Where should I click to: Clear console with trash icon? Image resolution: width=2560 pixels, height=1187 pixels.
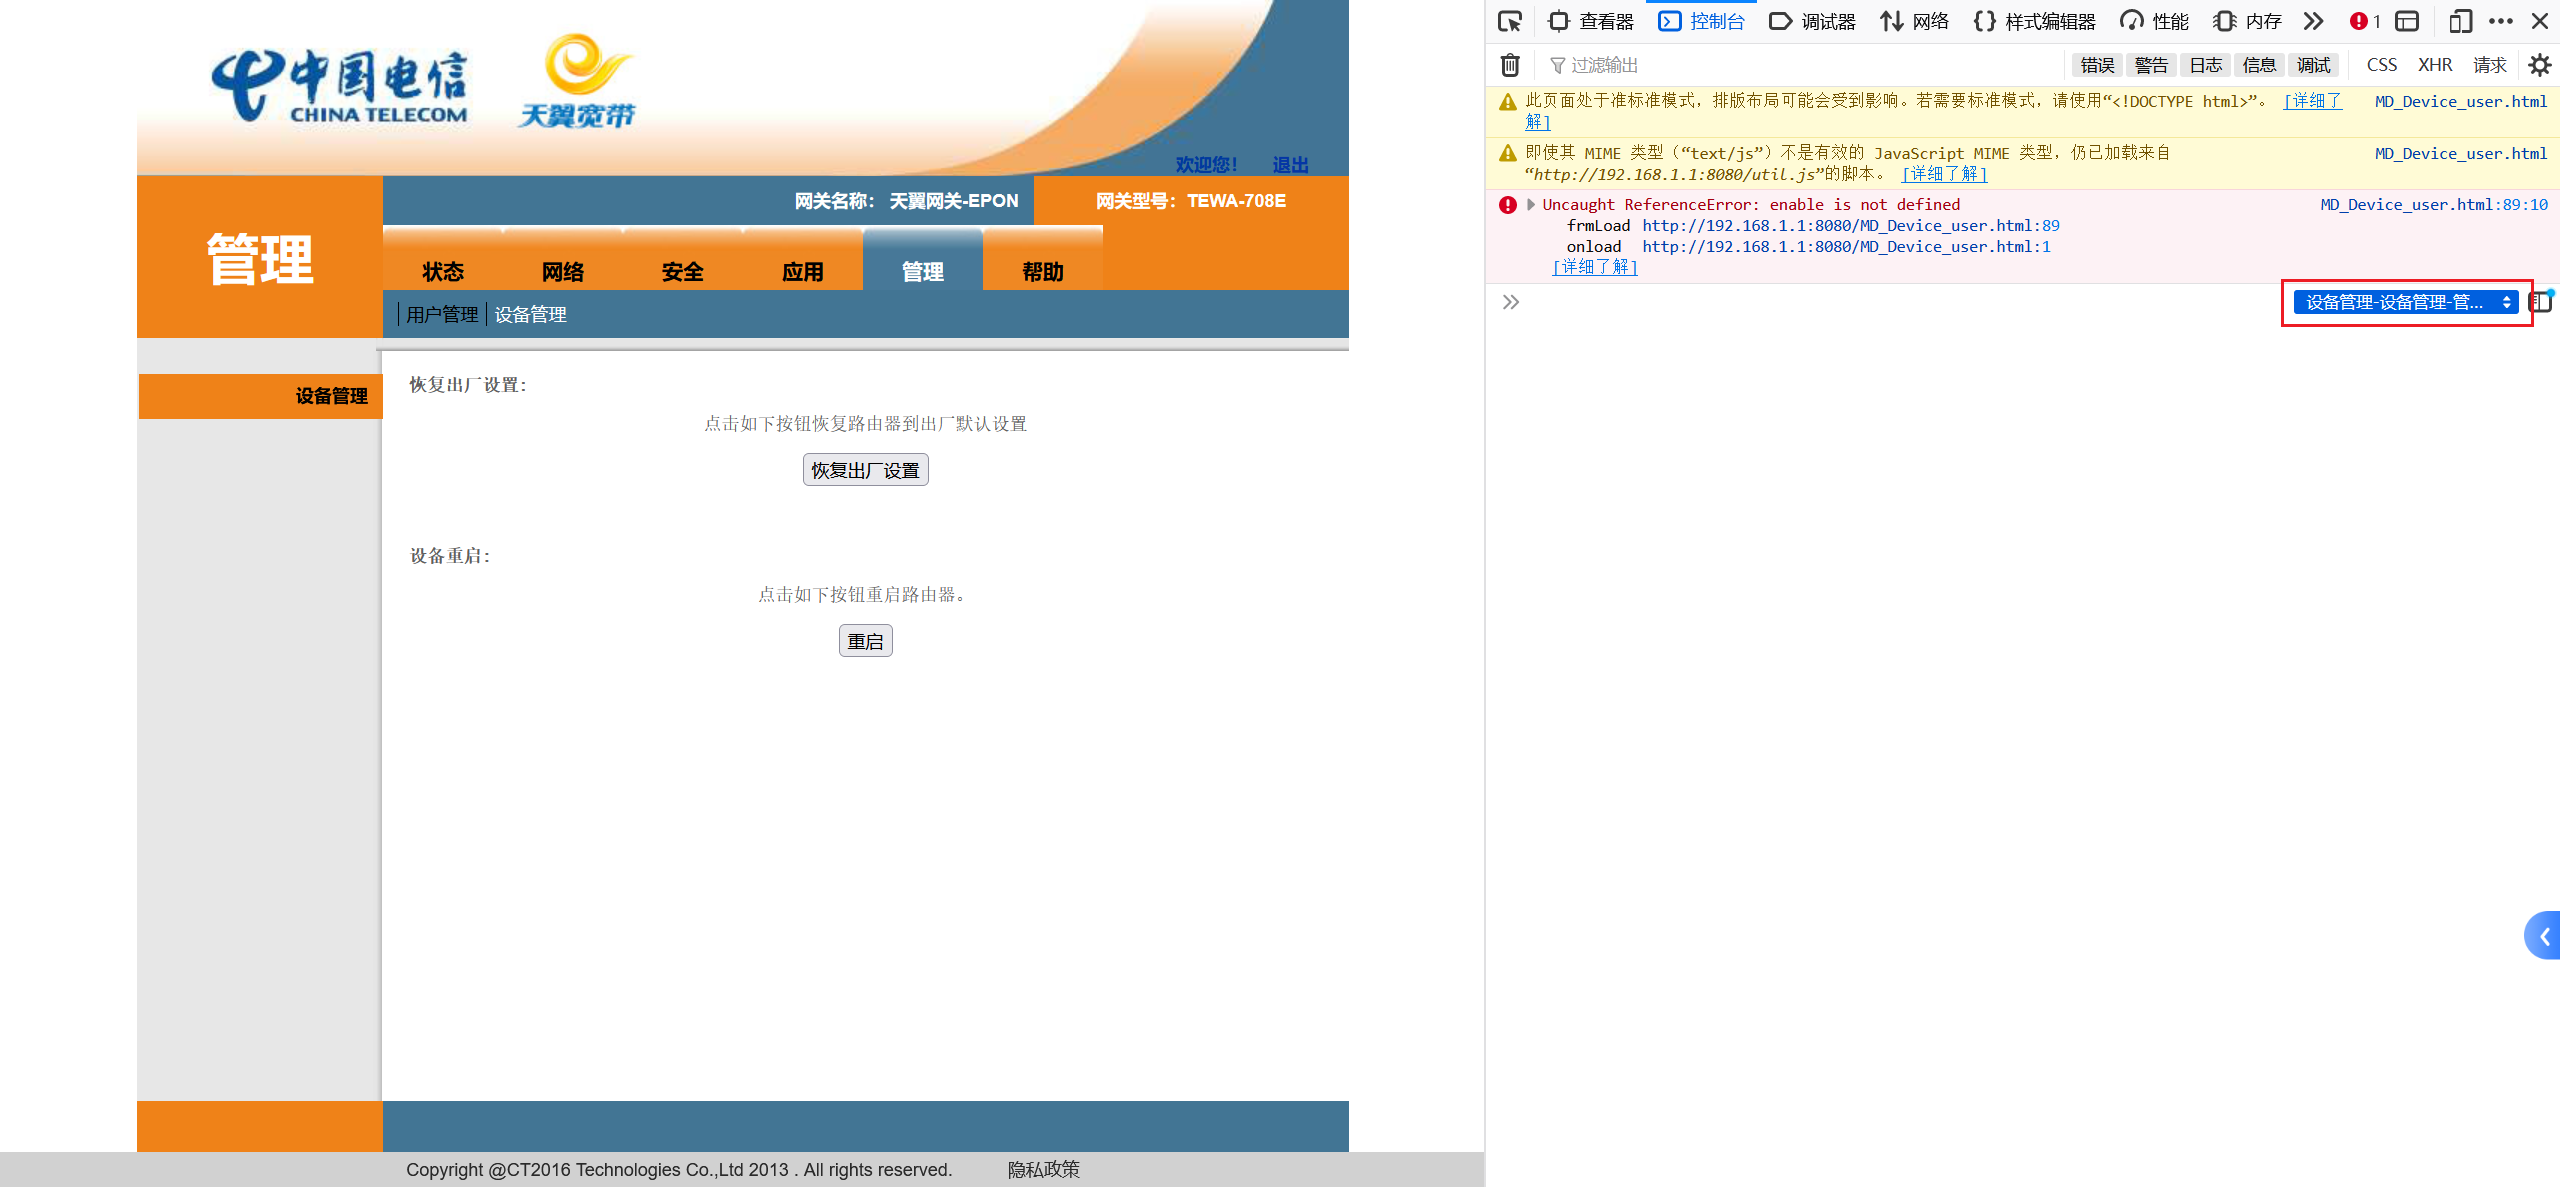tap(1510, 65)
